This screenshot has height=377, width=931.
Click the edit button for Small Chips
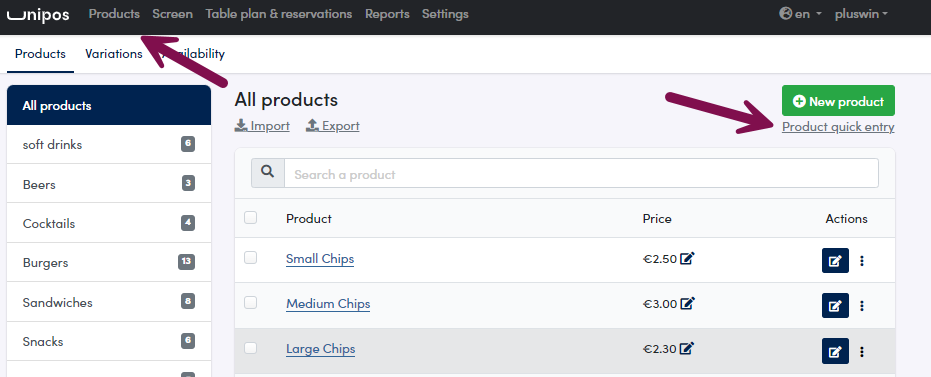[835, 261]
